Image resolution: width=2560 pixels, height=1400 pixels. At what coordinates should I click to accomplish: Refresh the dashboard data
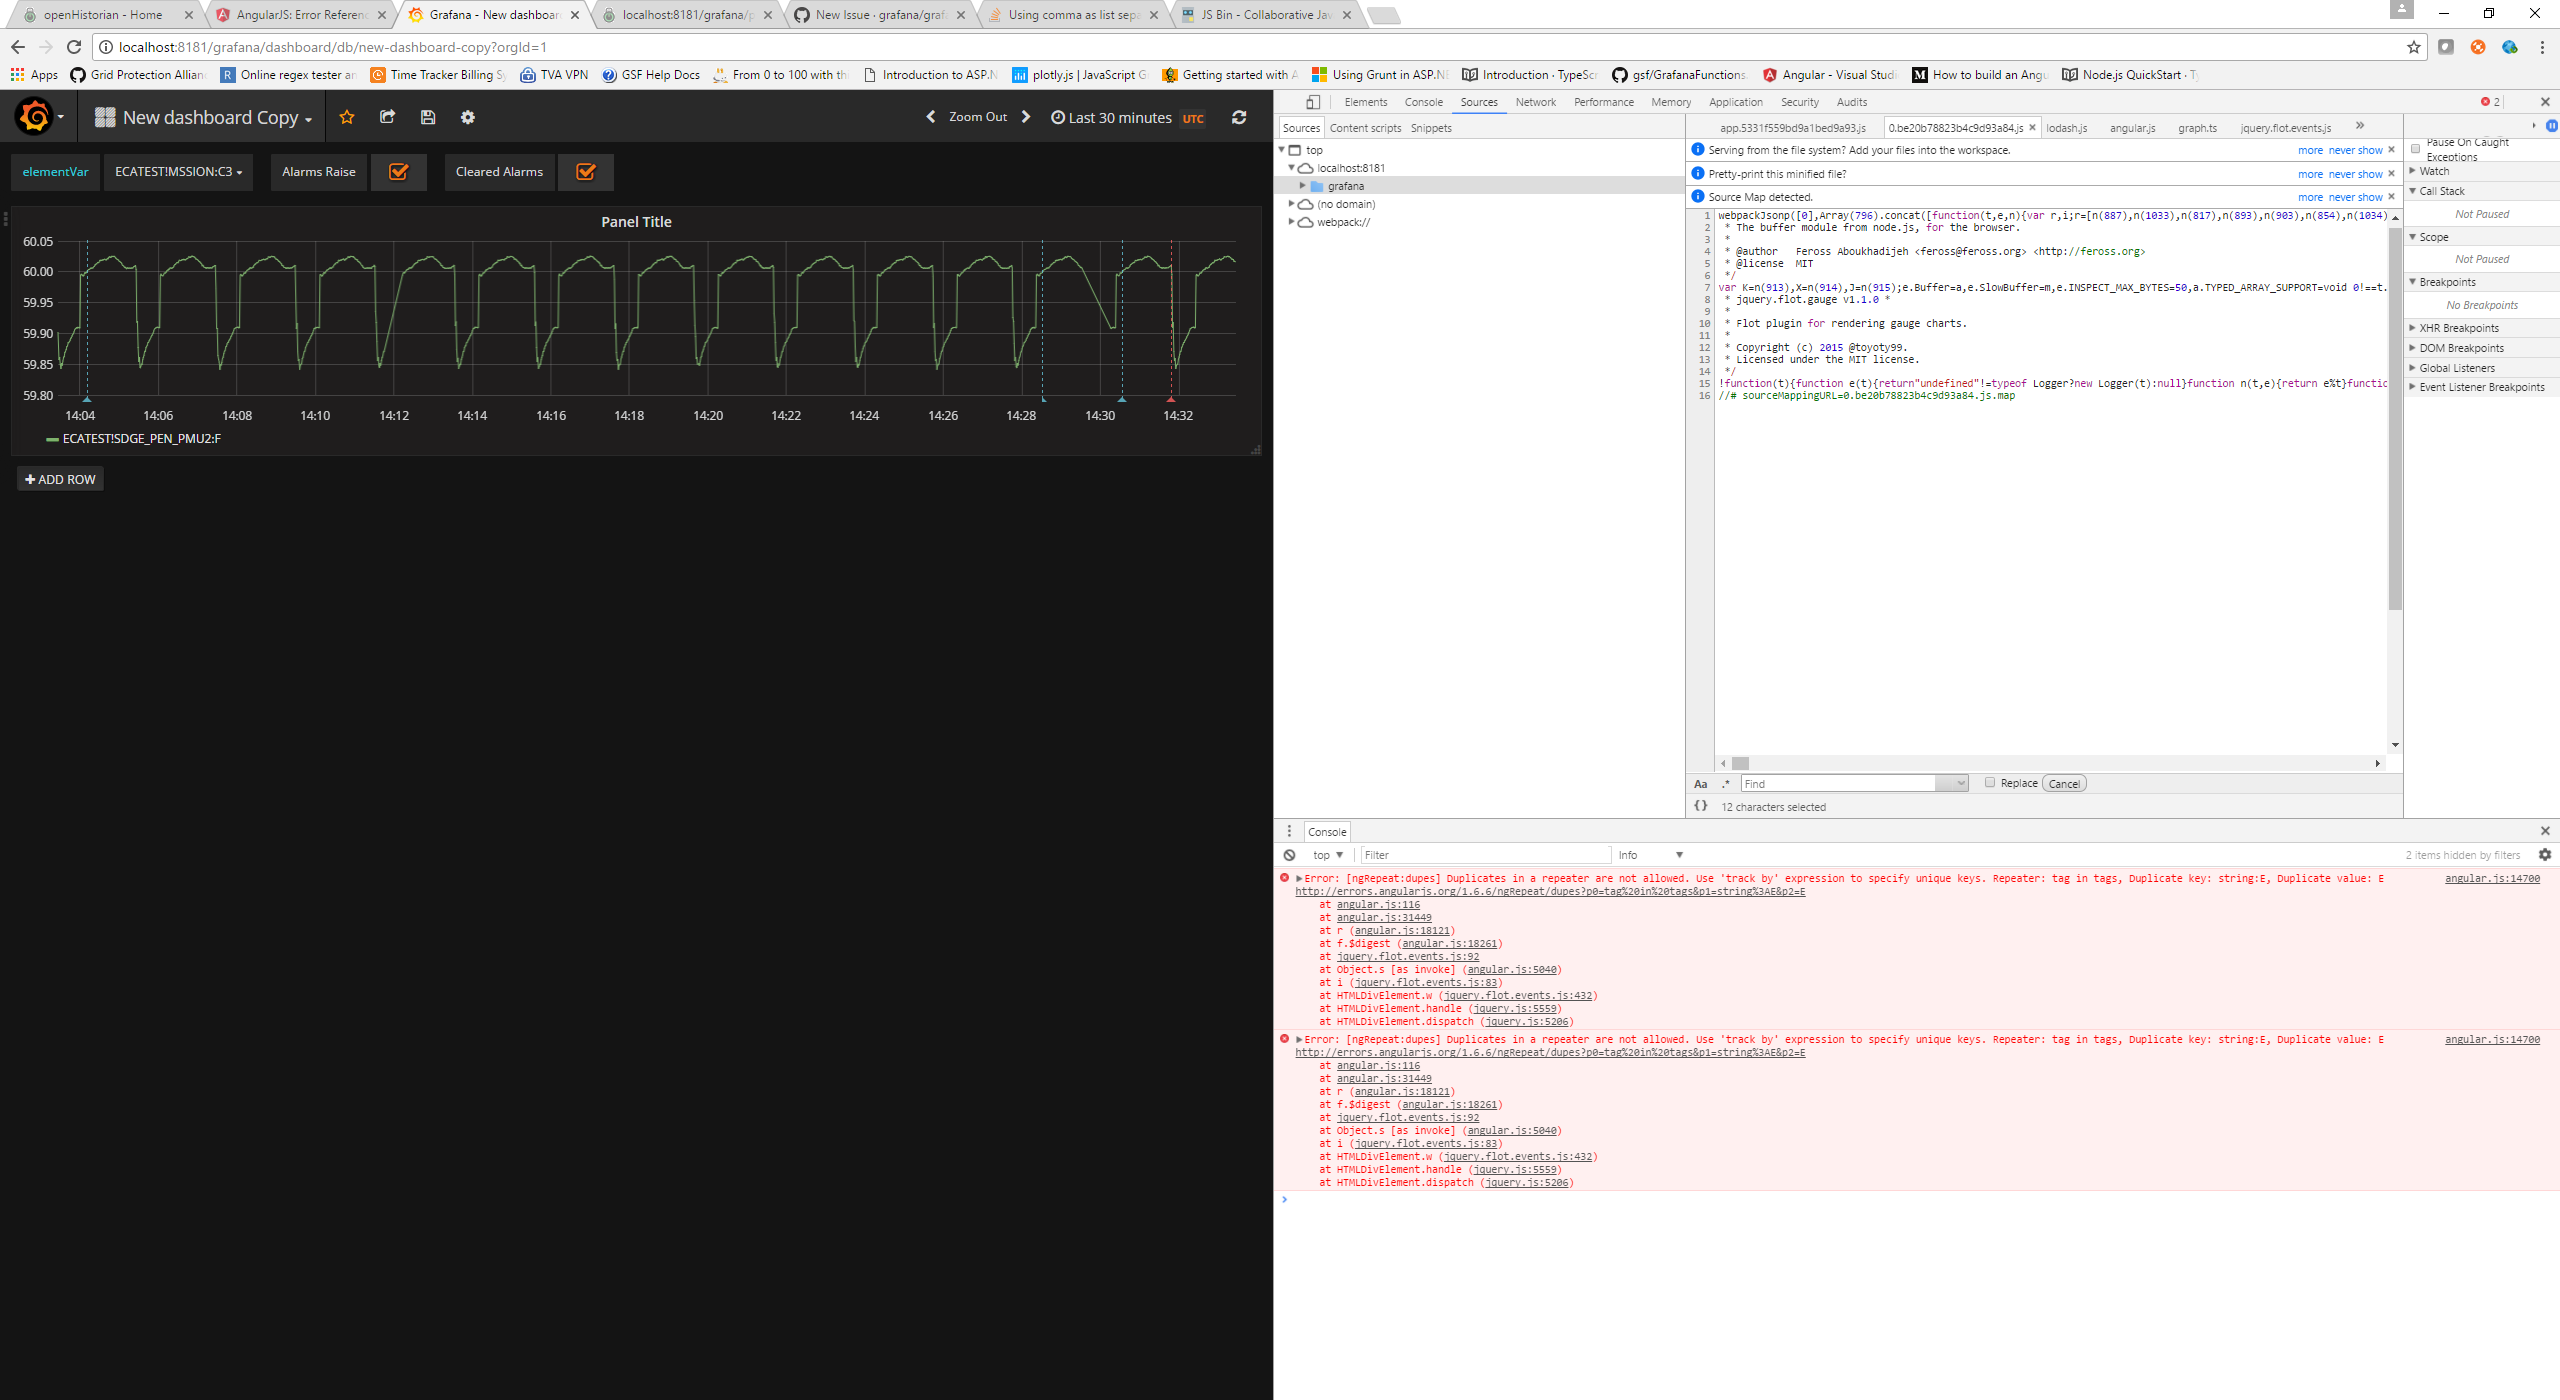(1239, 117)
